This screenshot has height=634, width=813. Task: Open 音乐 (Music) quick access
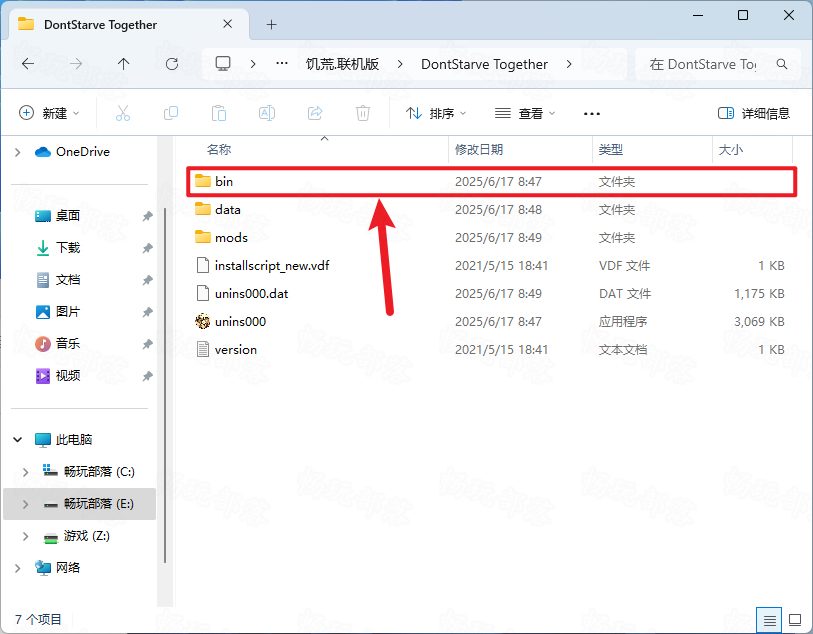58,344
